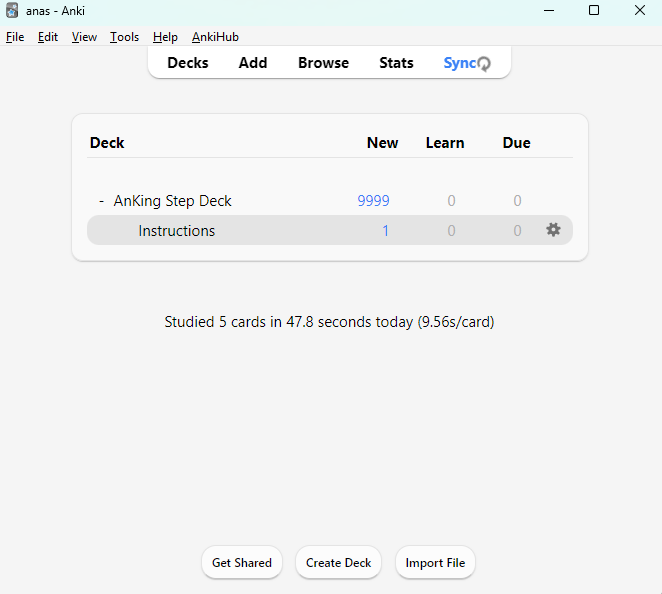The image size is (662, 594).
Task: Open the Stats window
Action: pos(396,63)
